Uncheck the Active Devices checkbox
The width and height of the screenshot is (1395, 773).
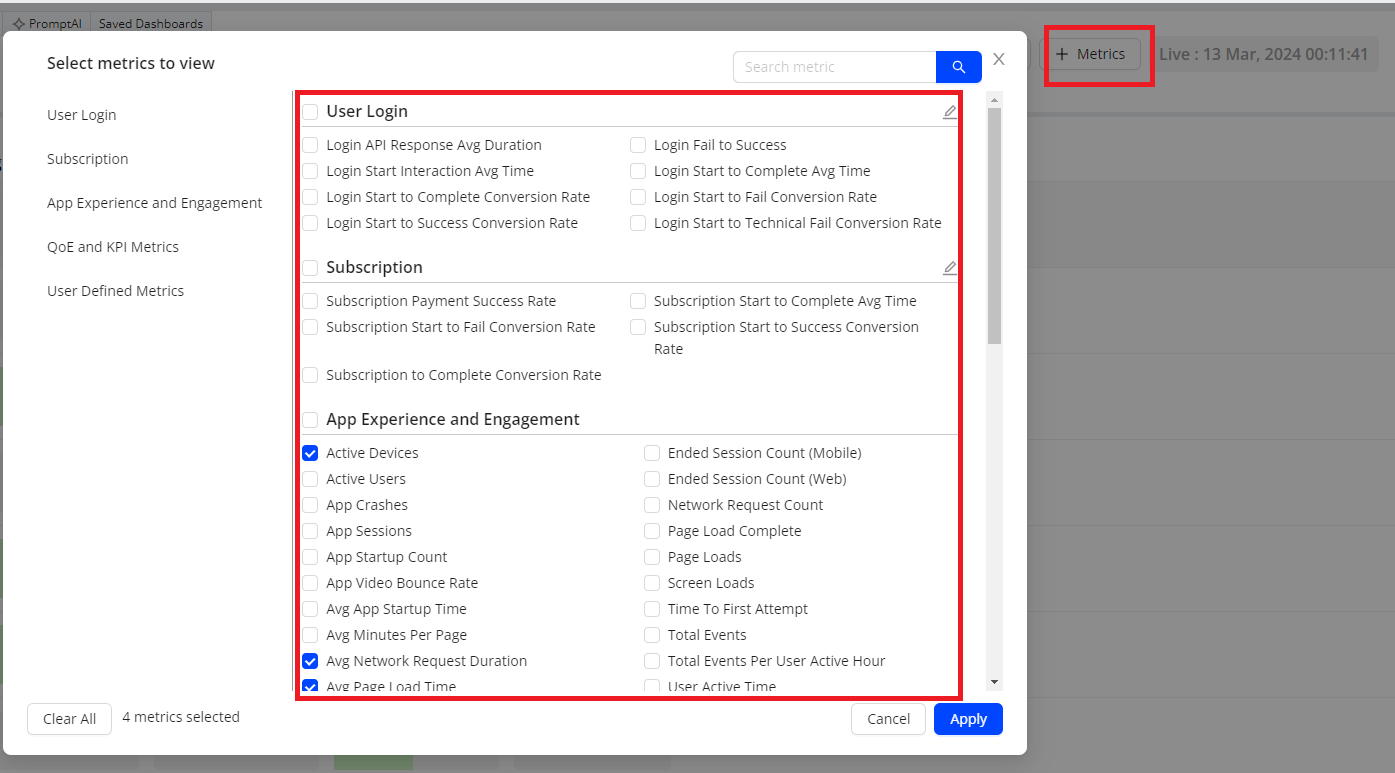click(310, 453)
